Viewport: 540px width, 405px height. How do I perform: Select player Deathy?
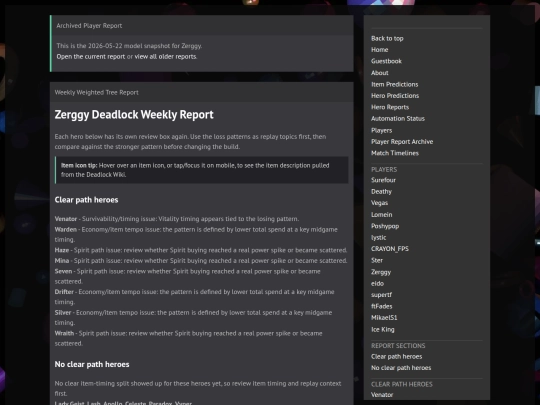[381, 192]
